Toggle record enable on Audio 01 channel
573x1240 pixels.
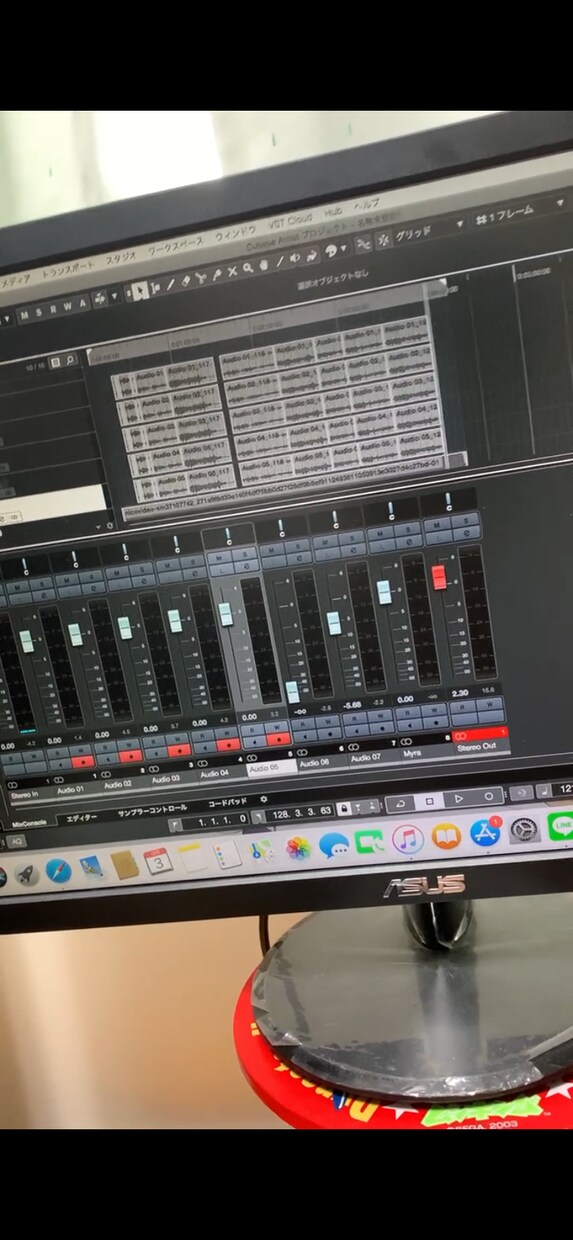tap(83, 762)
